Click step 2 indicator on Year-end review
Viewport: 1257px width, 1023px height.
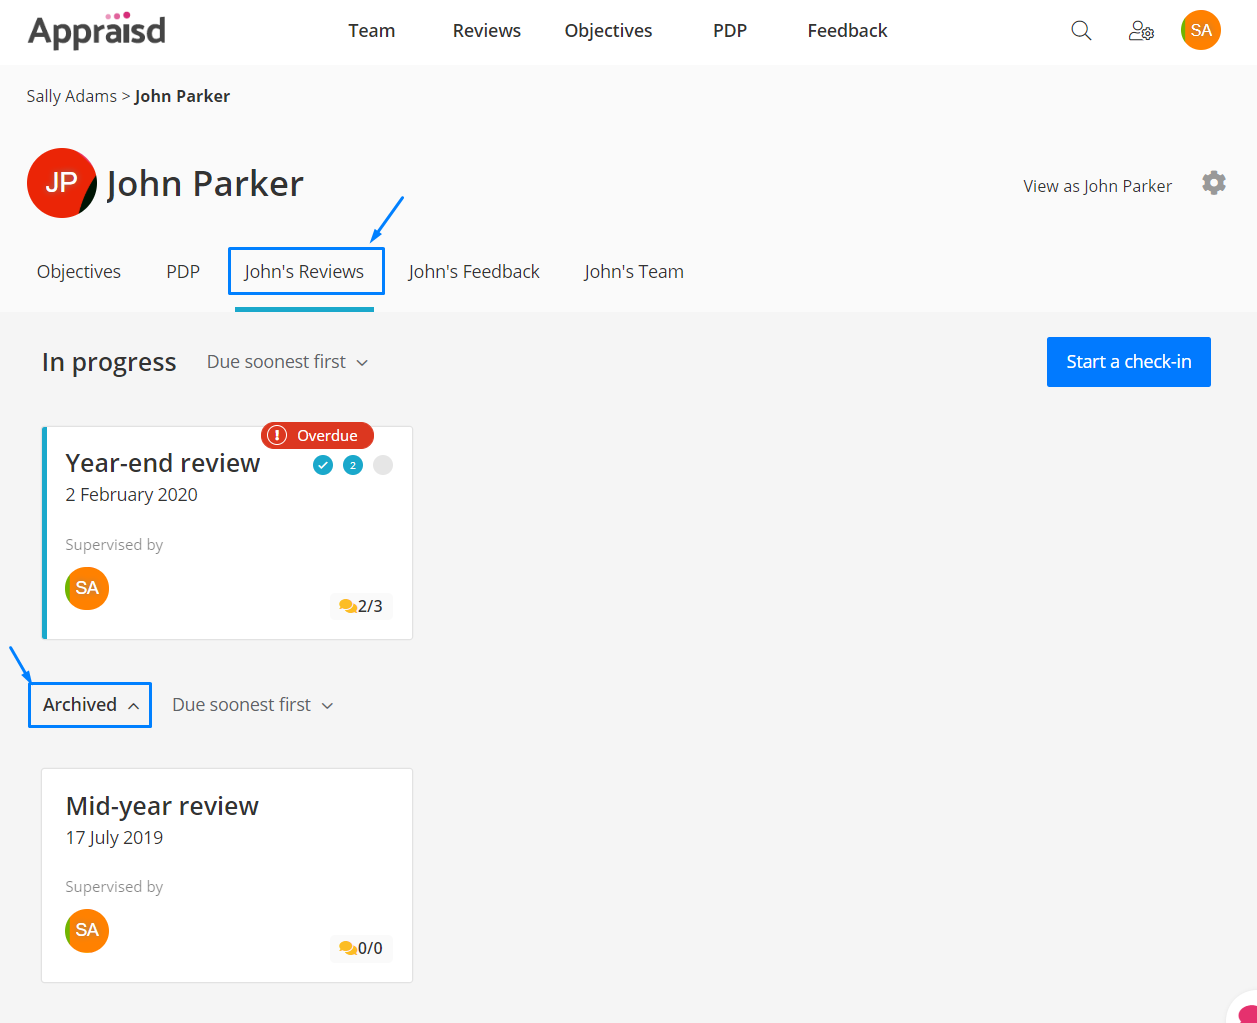353,465
